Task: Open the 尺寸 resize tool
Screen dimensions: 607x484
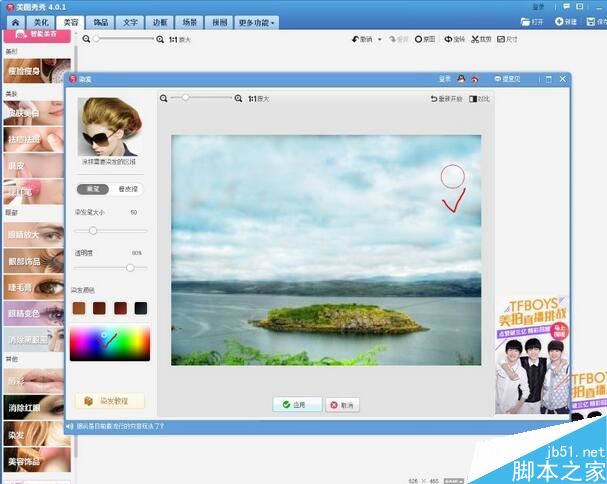Action: click(507, 39)
